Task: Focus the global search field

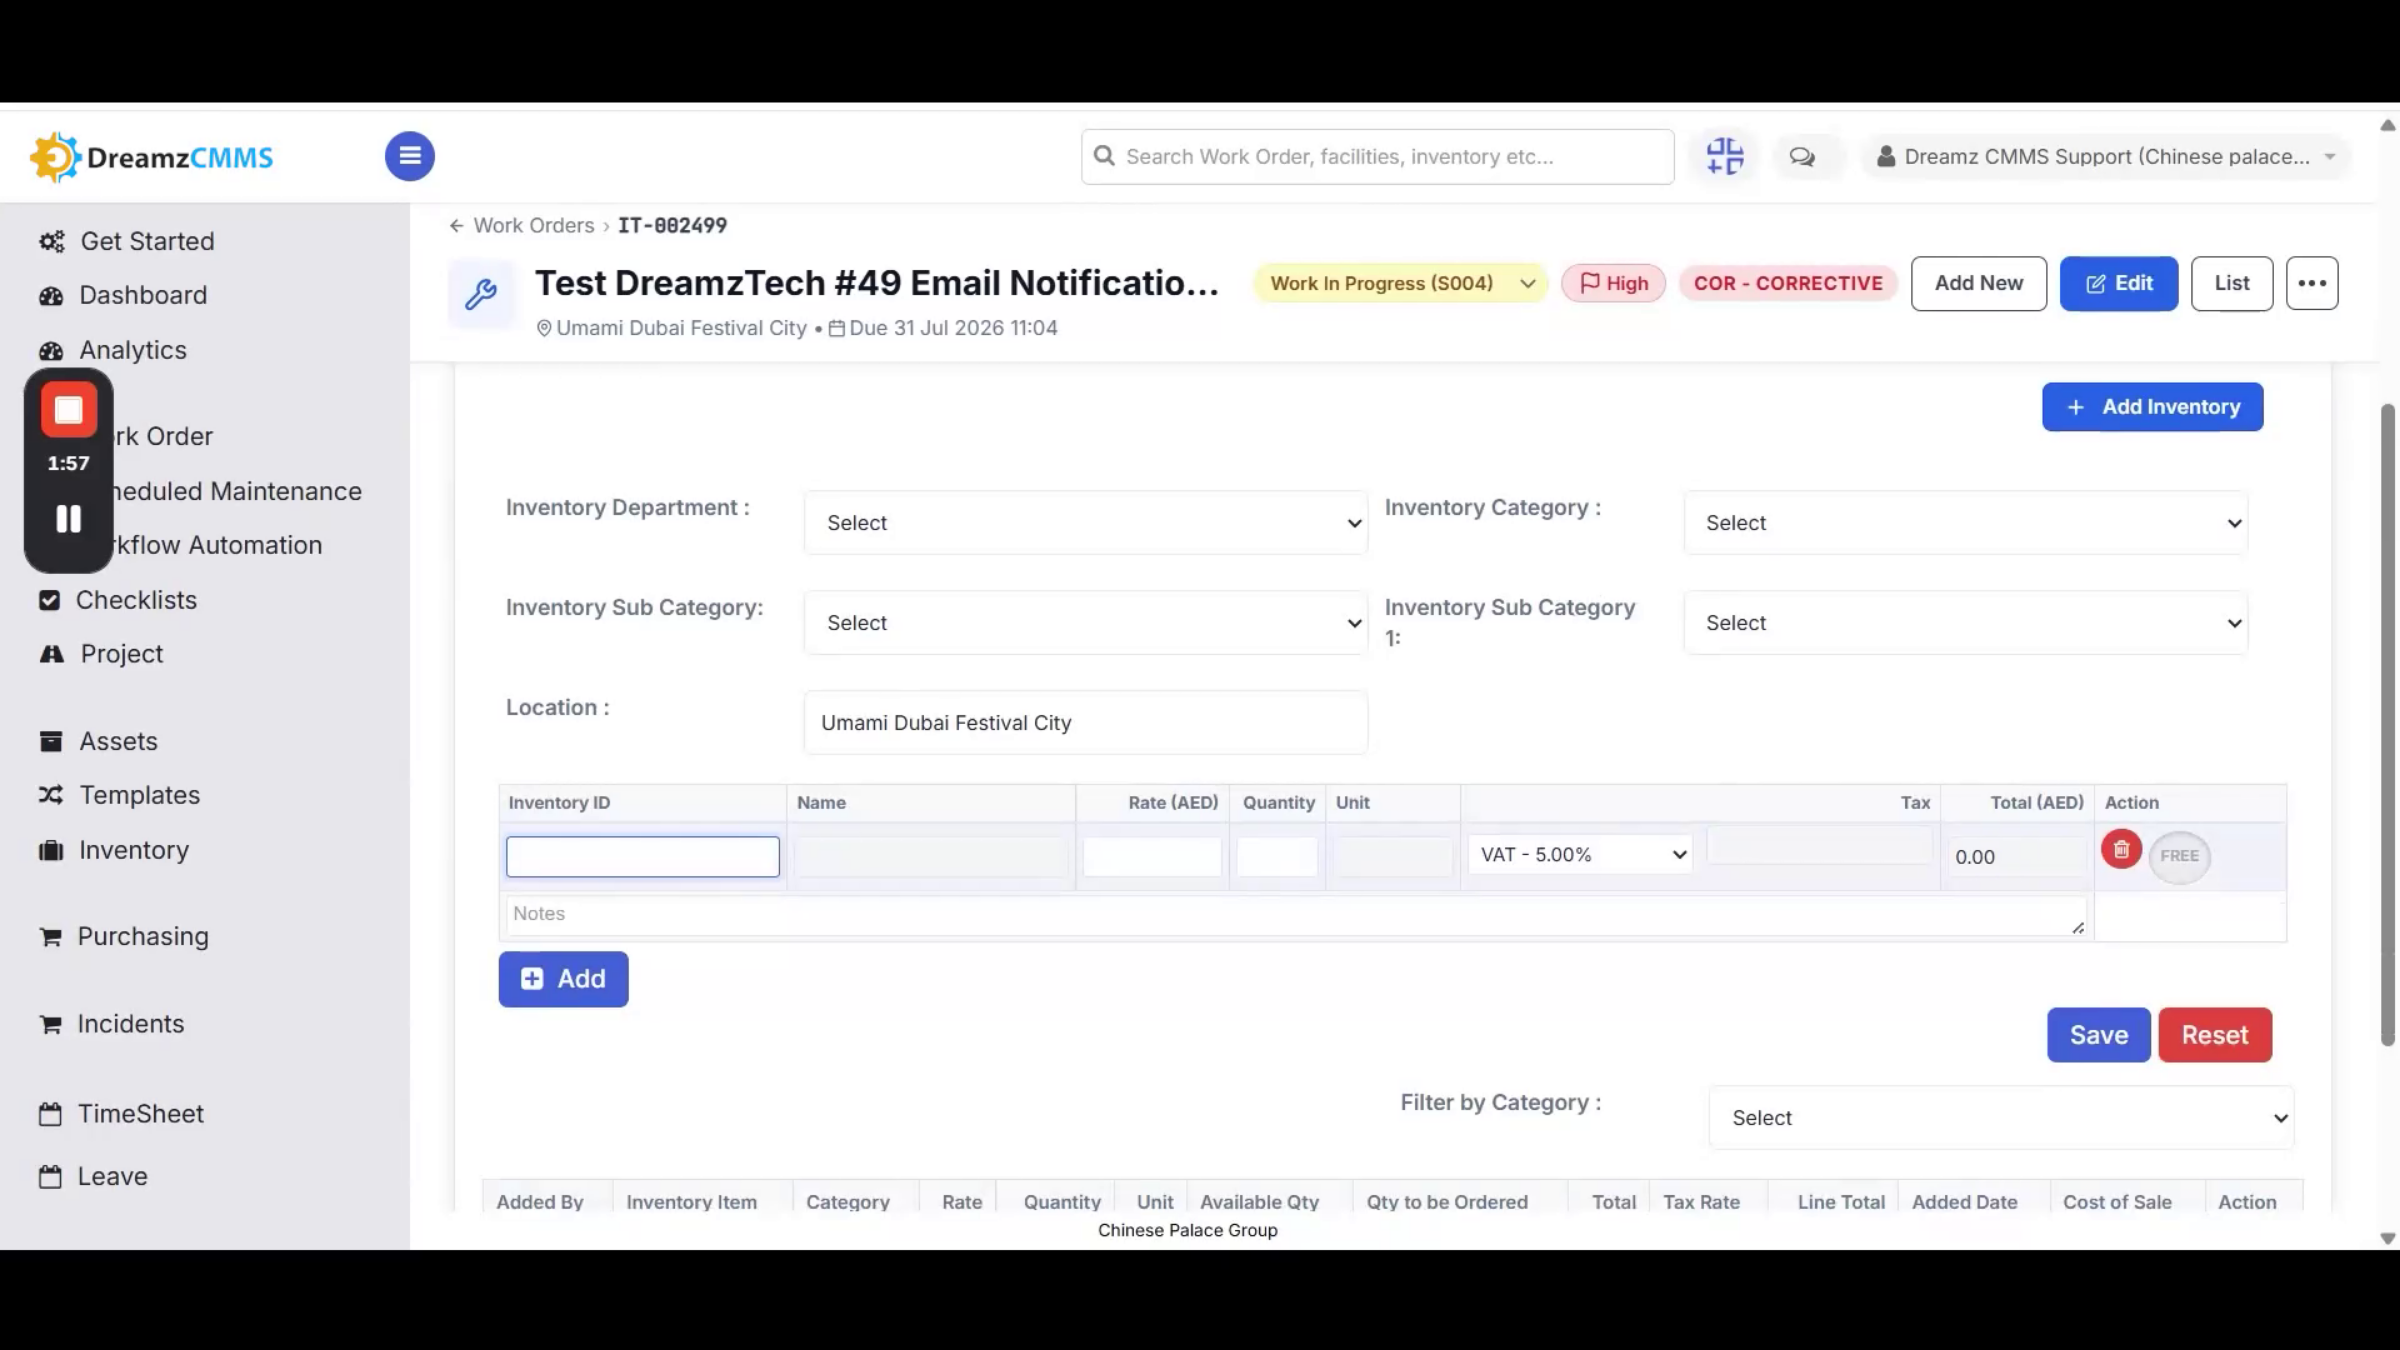Action: pos(1377,157)
